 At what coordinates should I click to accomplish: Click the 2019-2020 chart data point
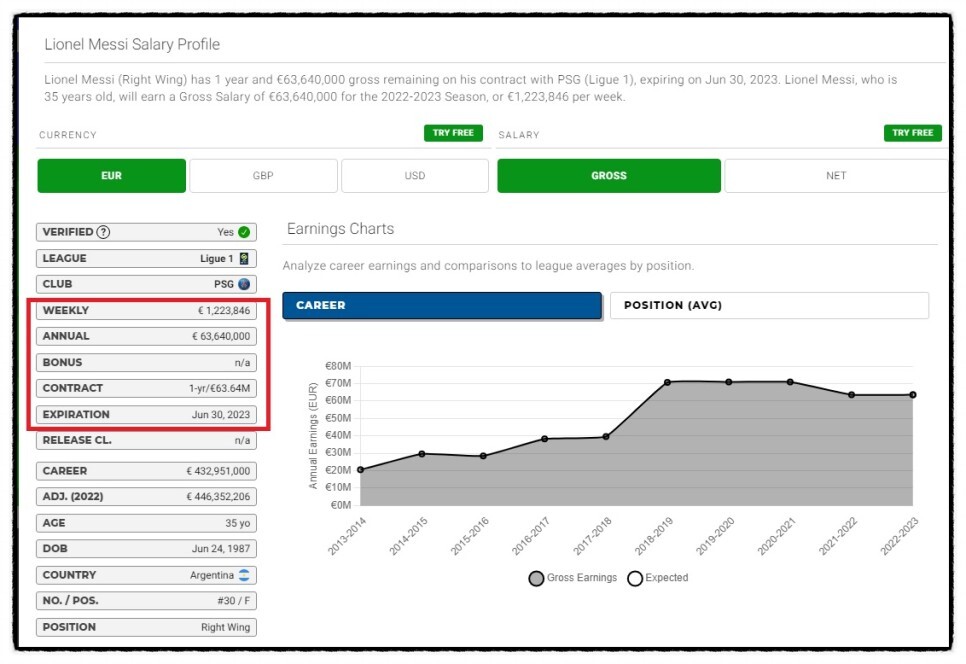729,382
